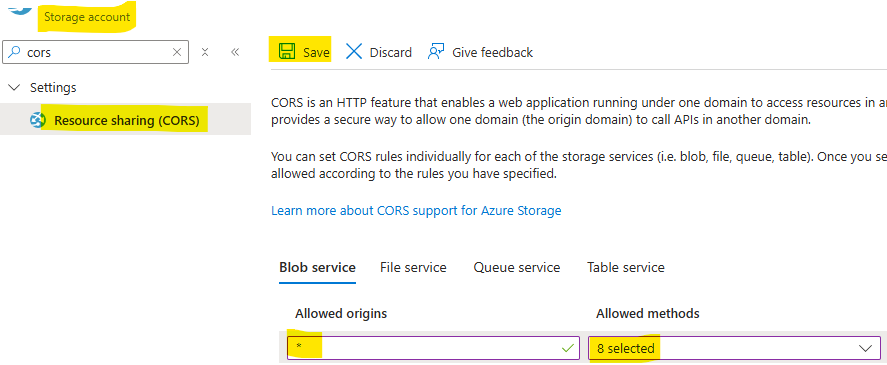Image resolution: width=887 pixels, height=365 pixels.
Task: Collapse the Settings section chevron
Action: [14, 88]
